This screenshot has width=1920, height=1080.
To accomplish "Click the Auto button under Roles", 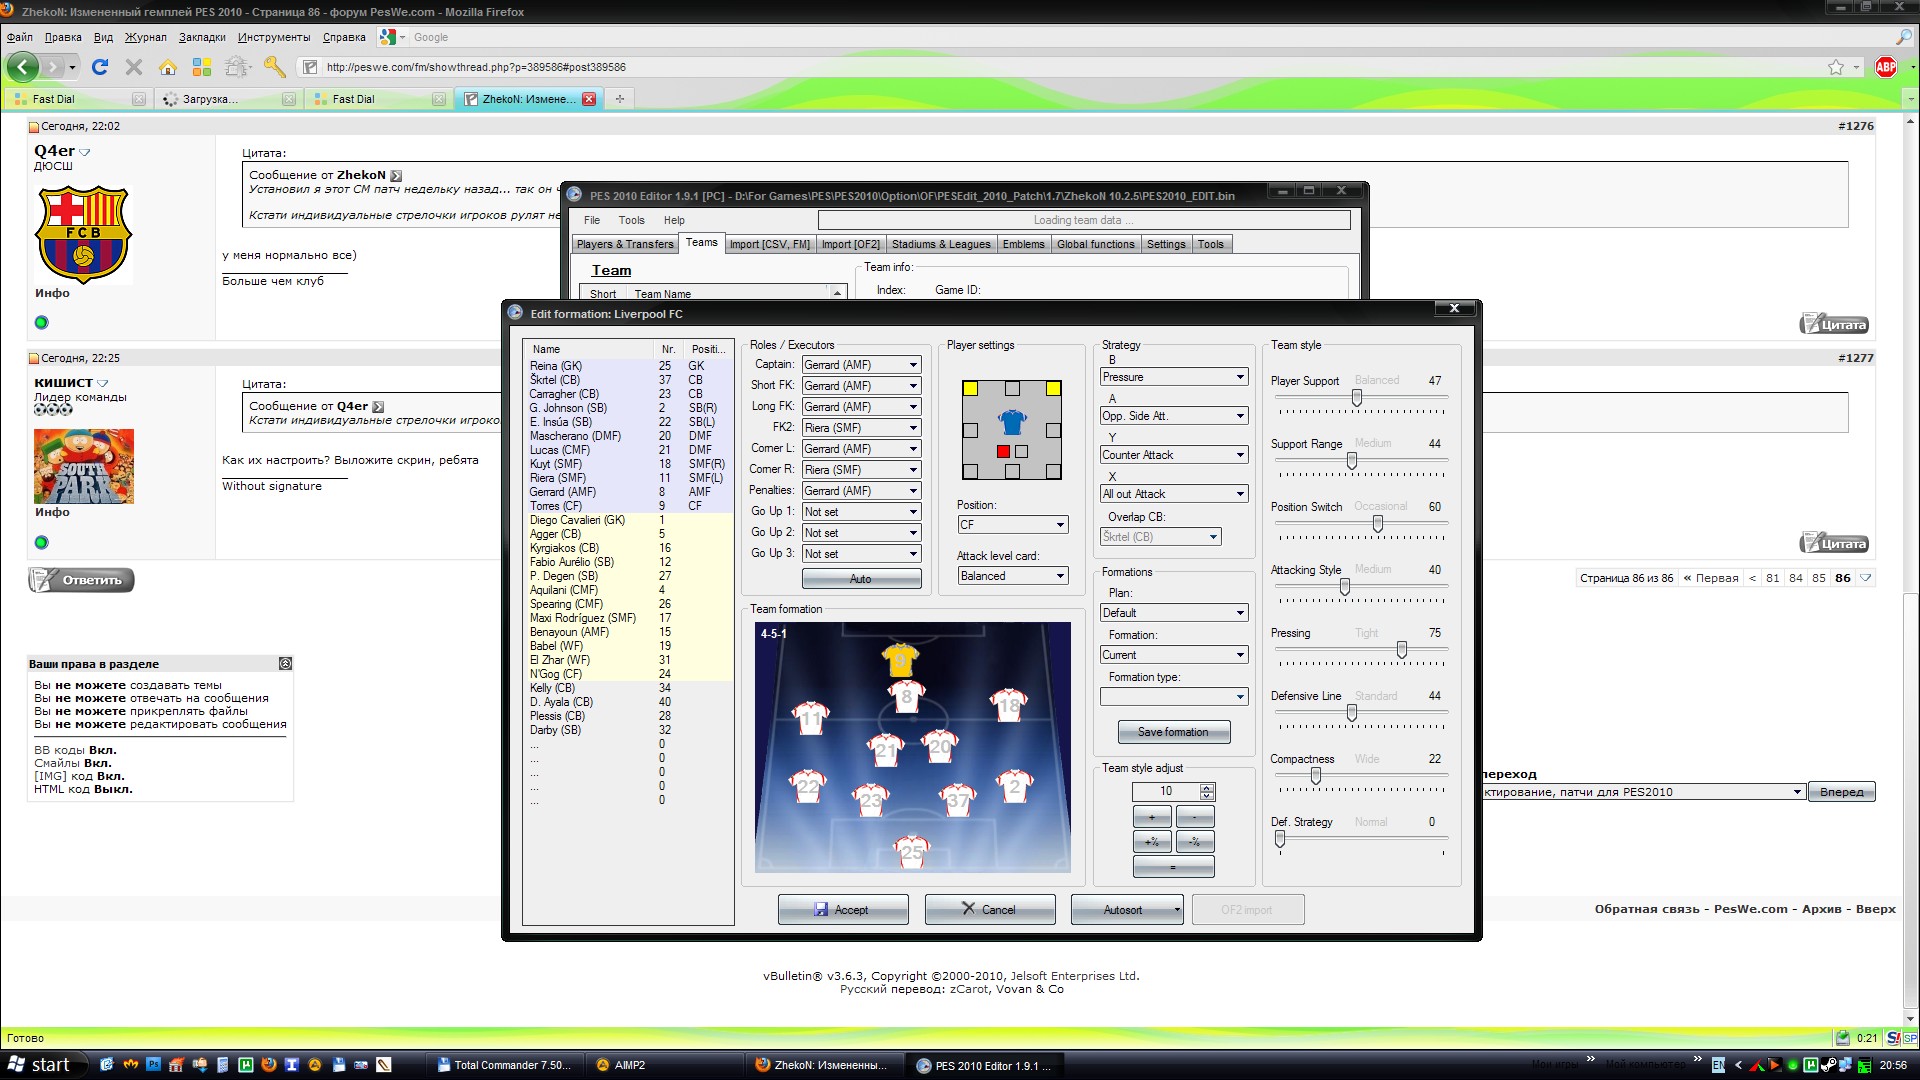I will (861, 579).
